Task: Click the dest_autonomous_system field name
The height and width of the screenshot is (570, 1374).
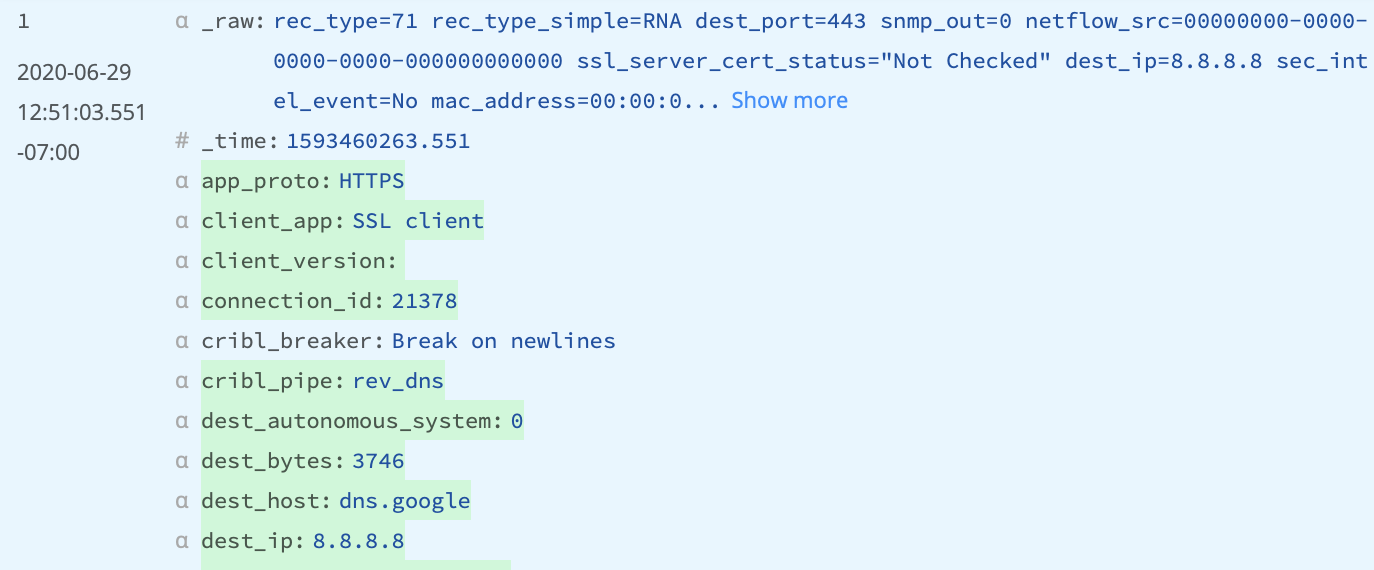Action: tap(350, 421)
